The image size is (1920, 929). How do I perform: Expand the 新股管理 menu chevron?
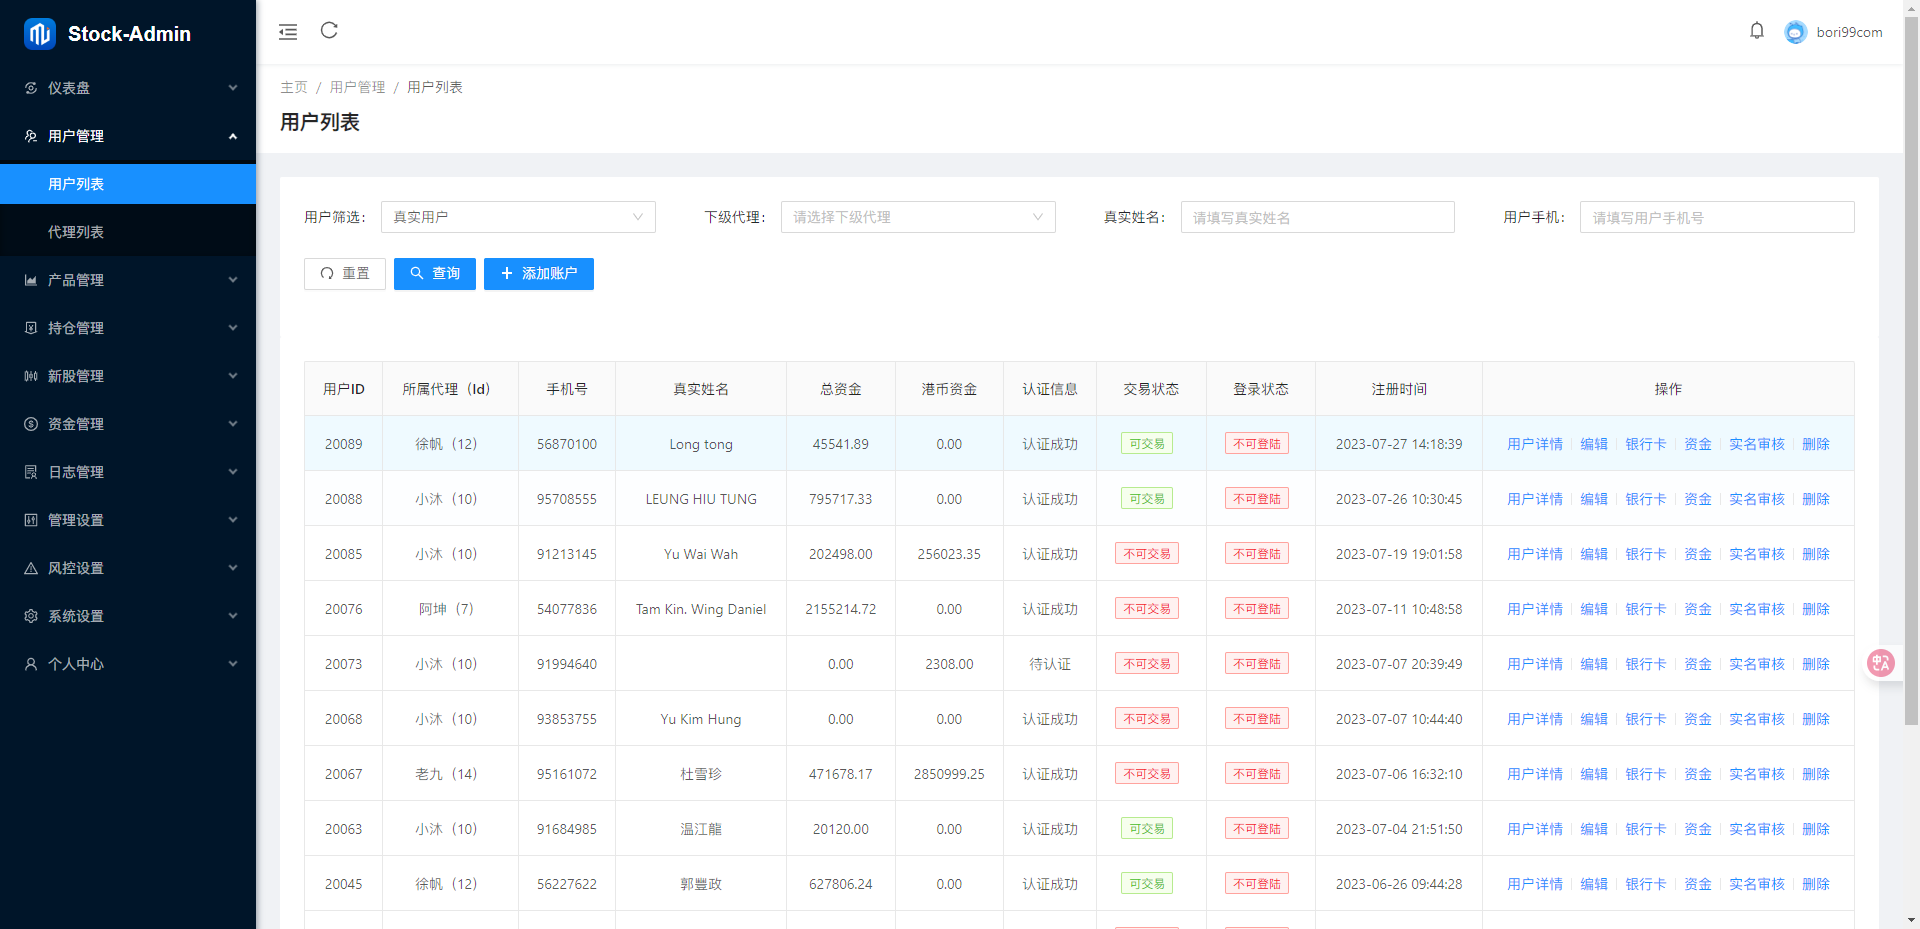click(x=233, y=376)
